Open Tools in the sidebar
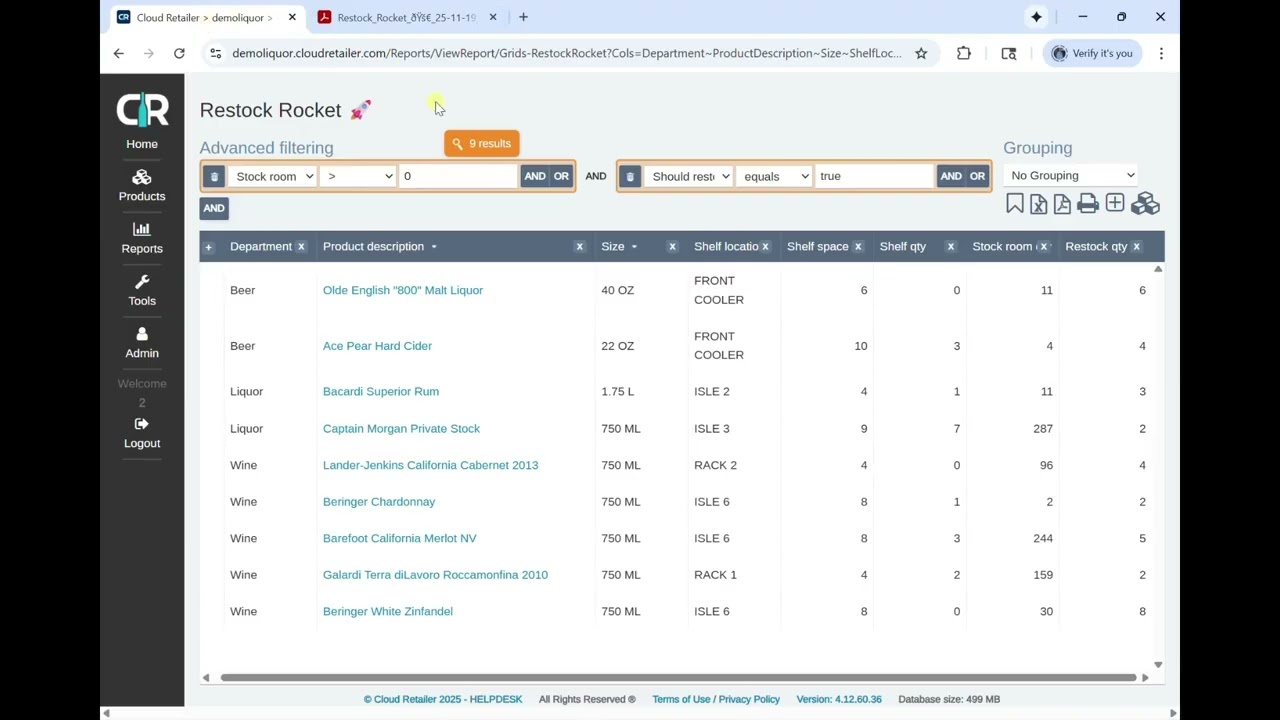Viewport: 1280px width, 720px height. tap(142, 290)
